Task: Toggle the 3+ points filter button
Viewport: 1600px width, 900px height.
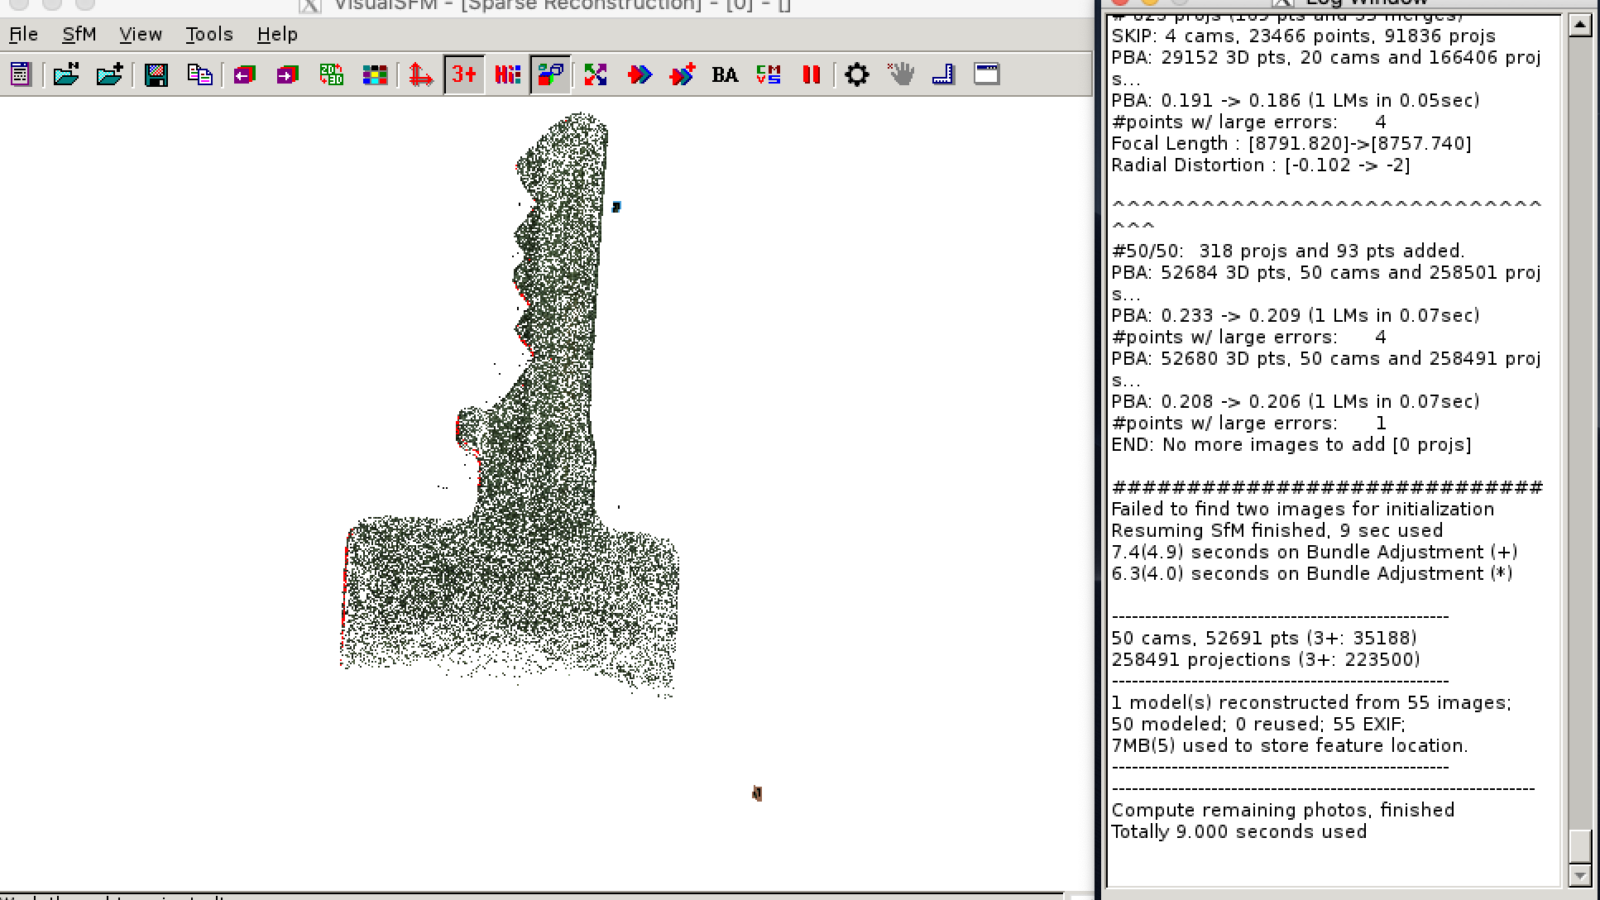Action: (x=464, y=74)
